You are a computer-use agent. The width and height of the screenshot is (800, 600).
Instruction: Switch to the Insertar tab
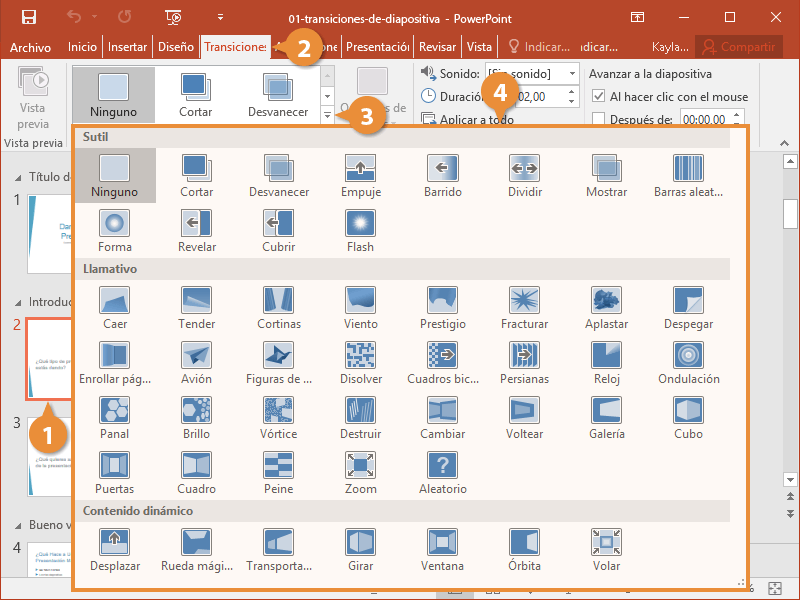(127, 47)
